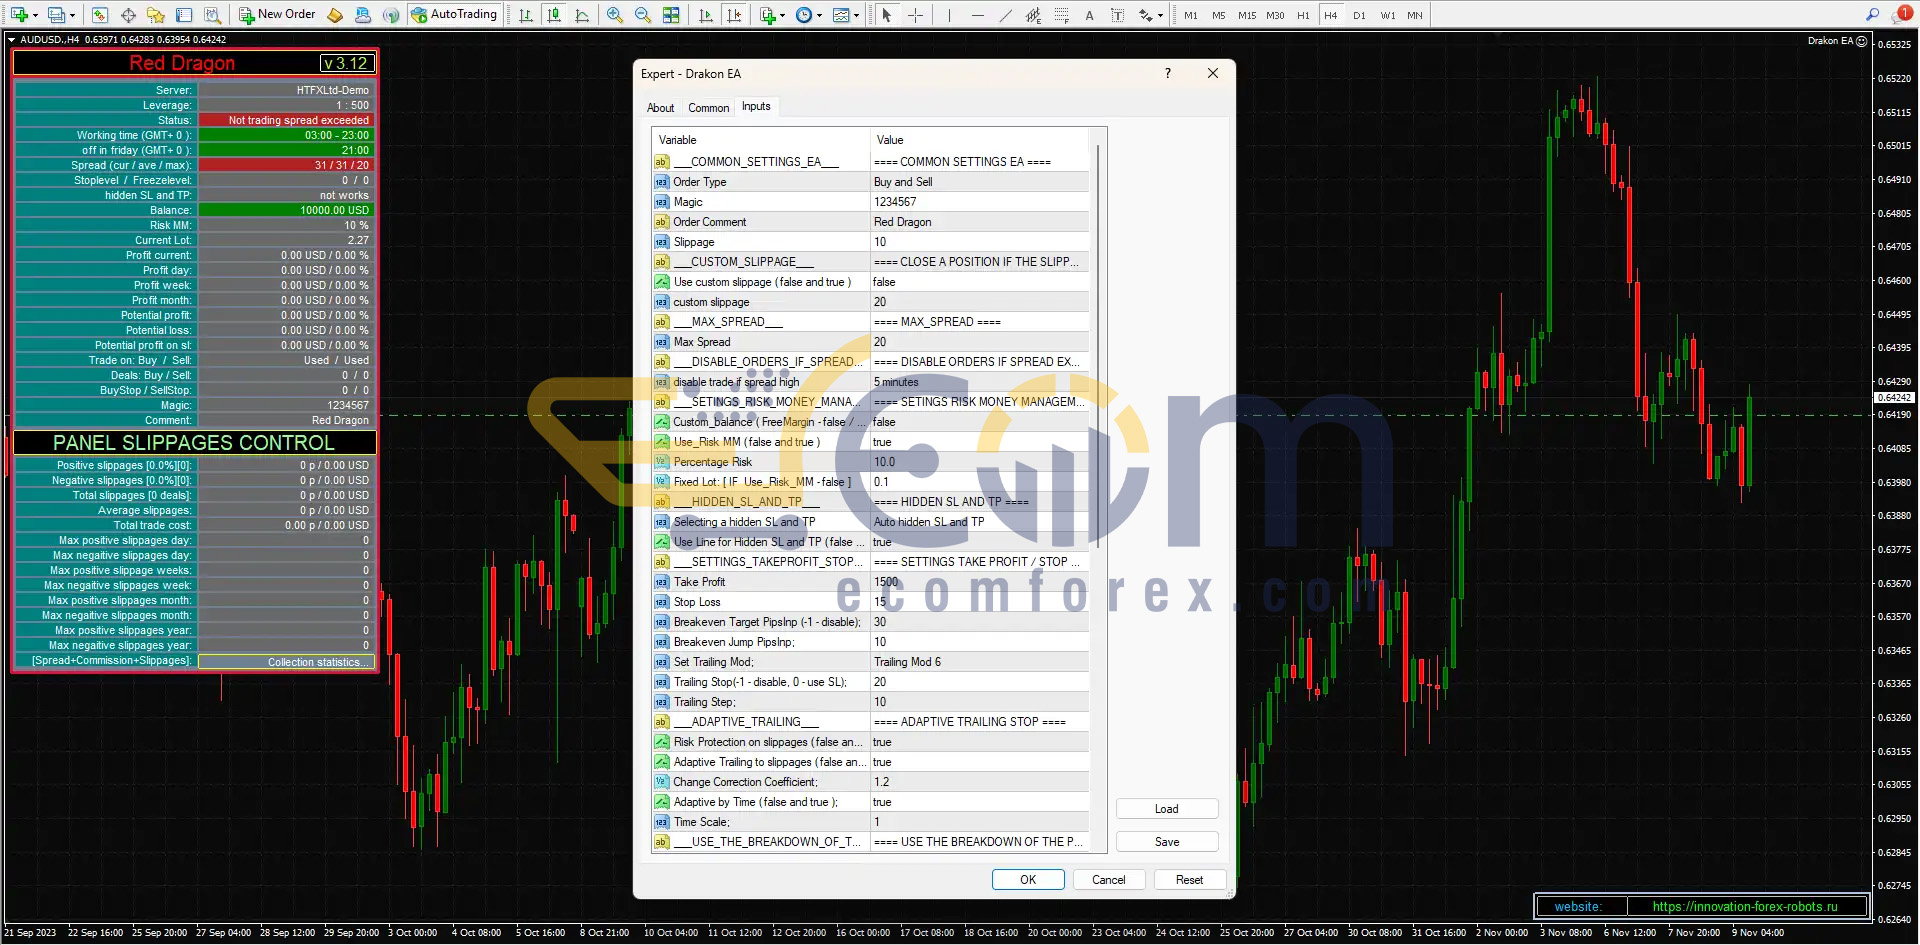Click the Reset button
The width and height of the screenshot is (1920, 945).
pos(1189,880)
